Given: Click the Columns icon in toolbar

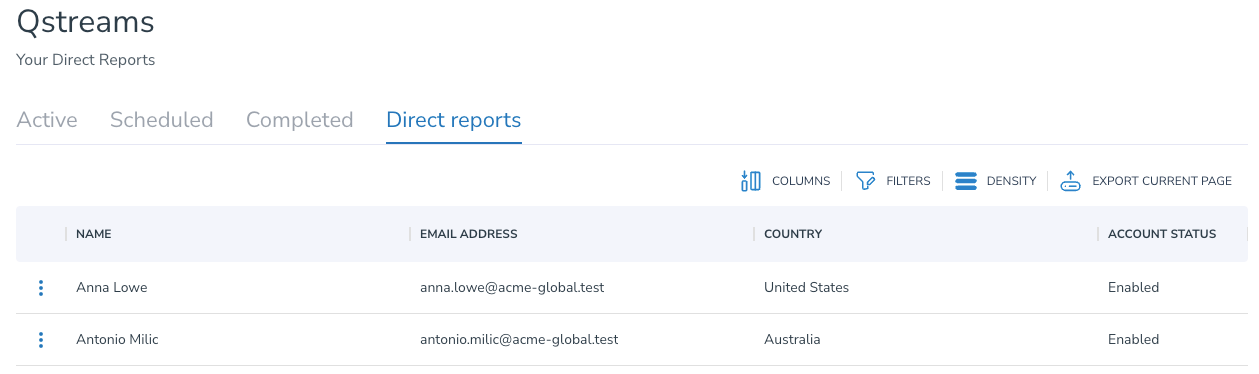Looking at the screenshot, I should pos(750,181).
